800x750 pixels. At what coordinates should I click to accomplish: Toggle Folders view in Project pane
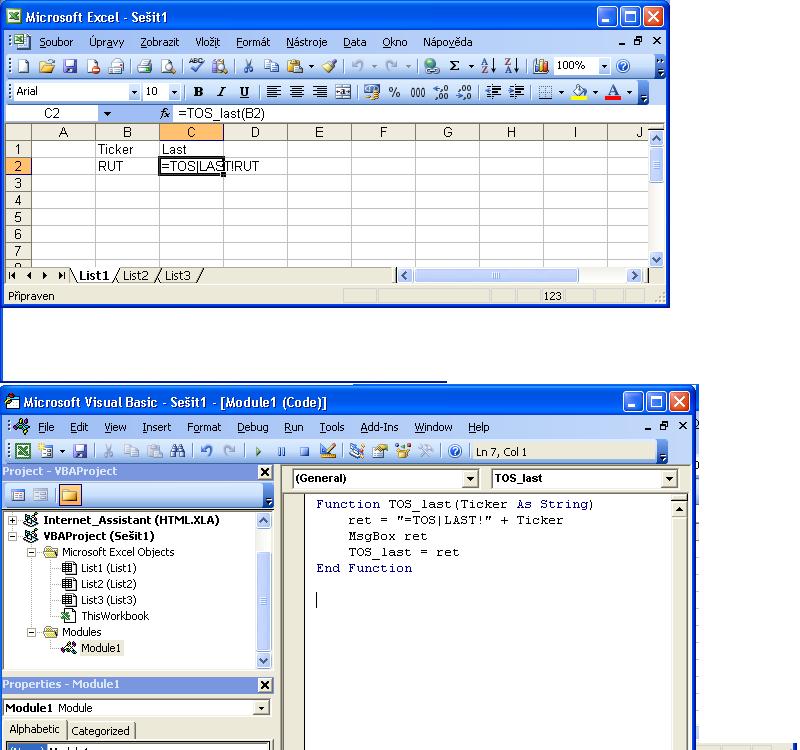tap(69, 494)
